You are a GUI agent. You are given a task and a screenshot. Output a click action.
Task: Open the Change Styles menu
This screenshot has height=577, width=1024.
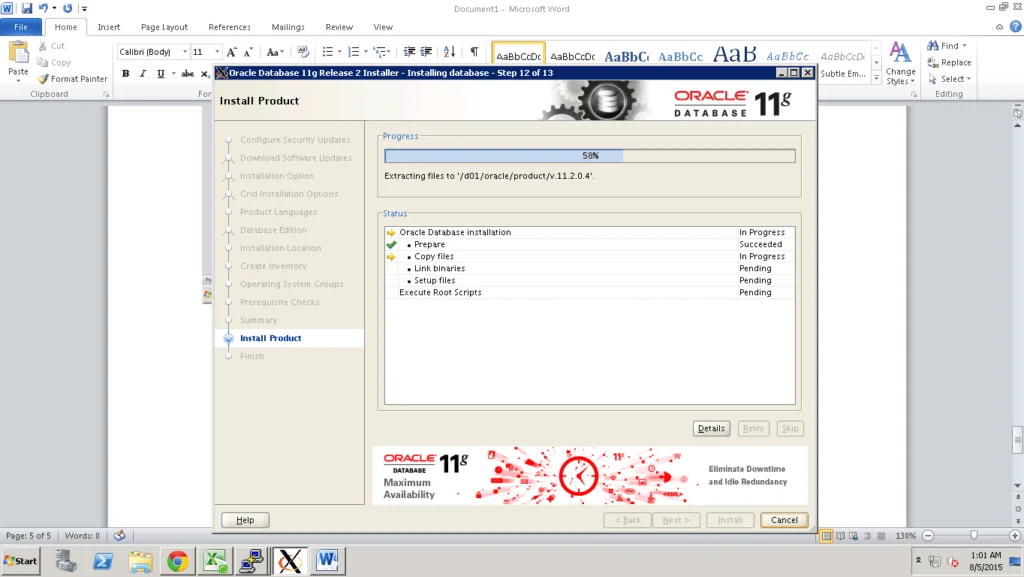901,63
